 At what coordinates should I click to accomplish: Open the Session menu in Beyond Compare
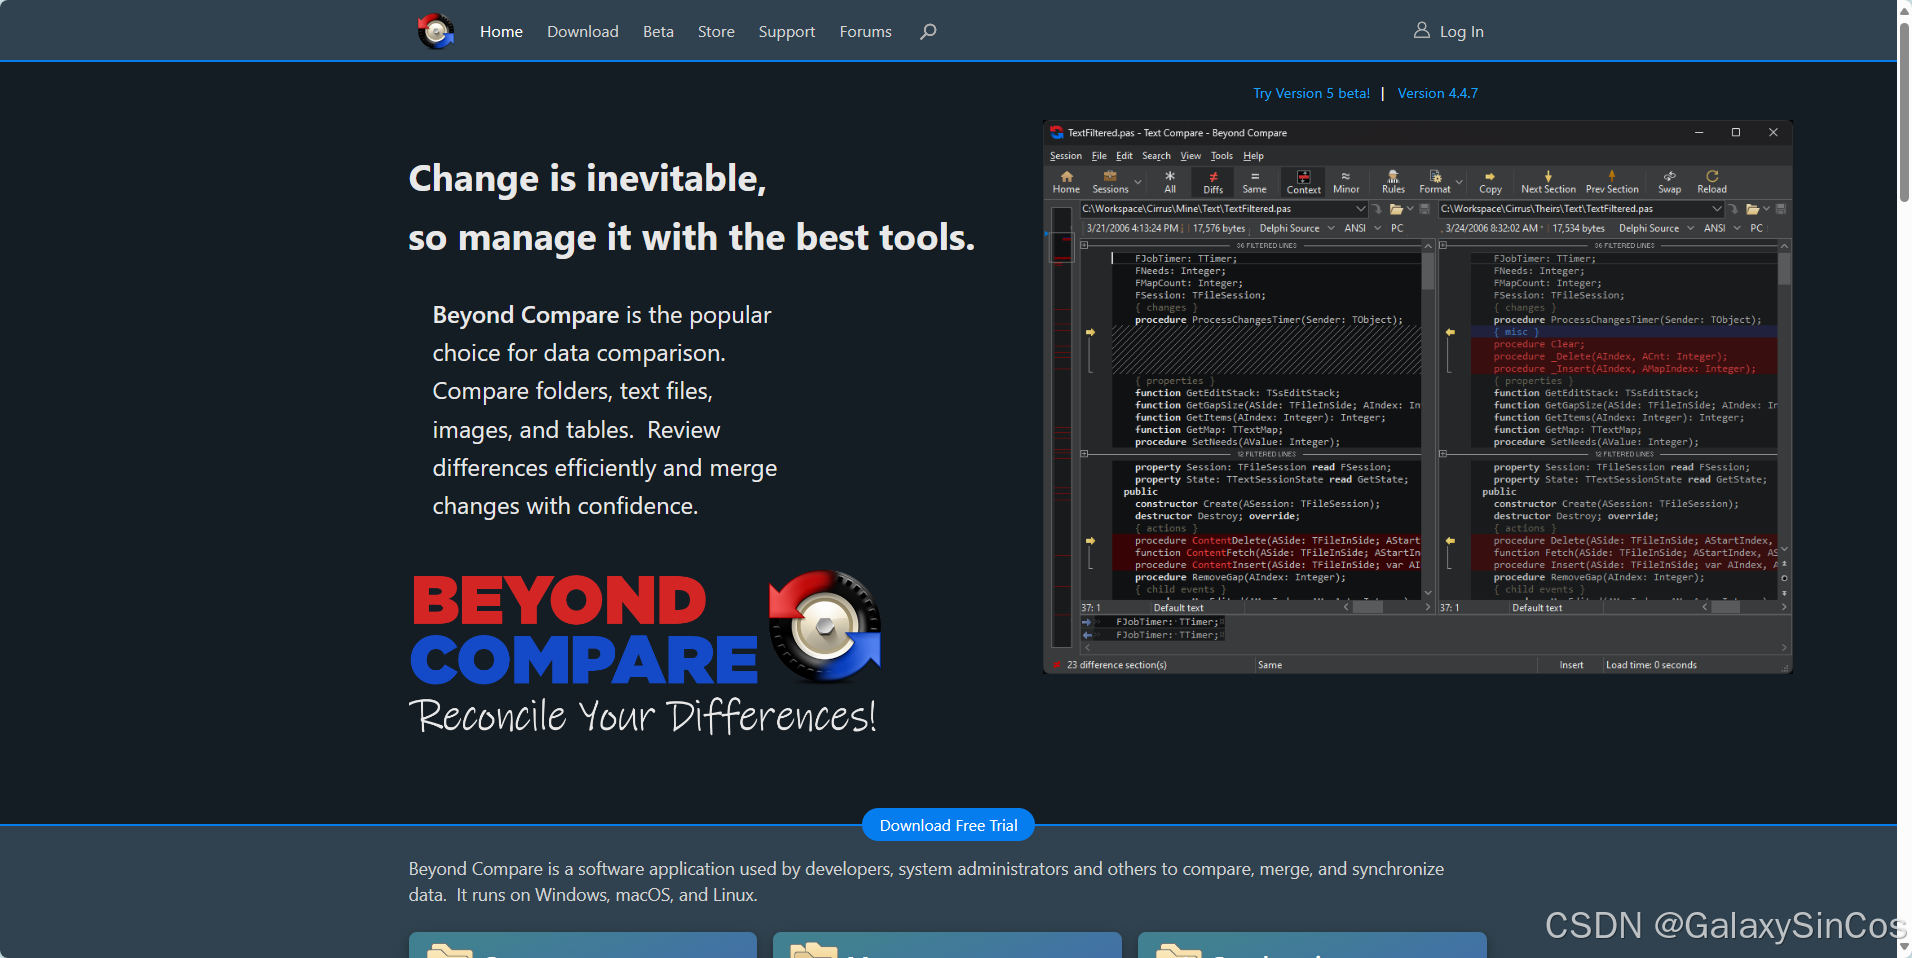point(1066,156)
